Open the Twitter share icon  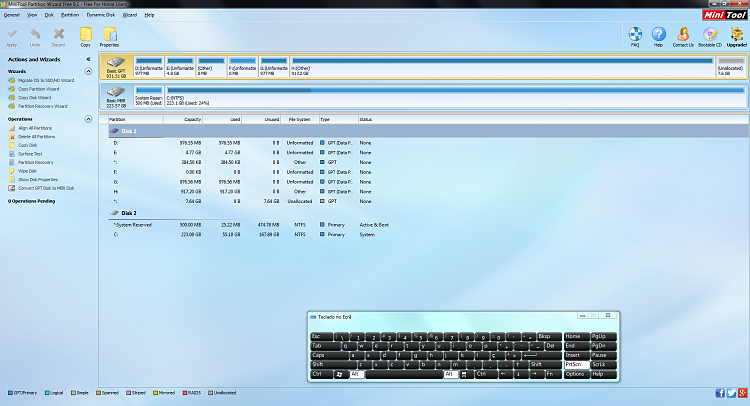tap(731, 393)
